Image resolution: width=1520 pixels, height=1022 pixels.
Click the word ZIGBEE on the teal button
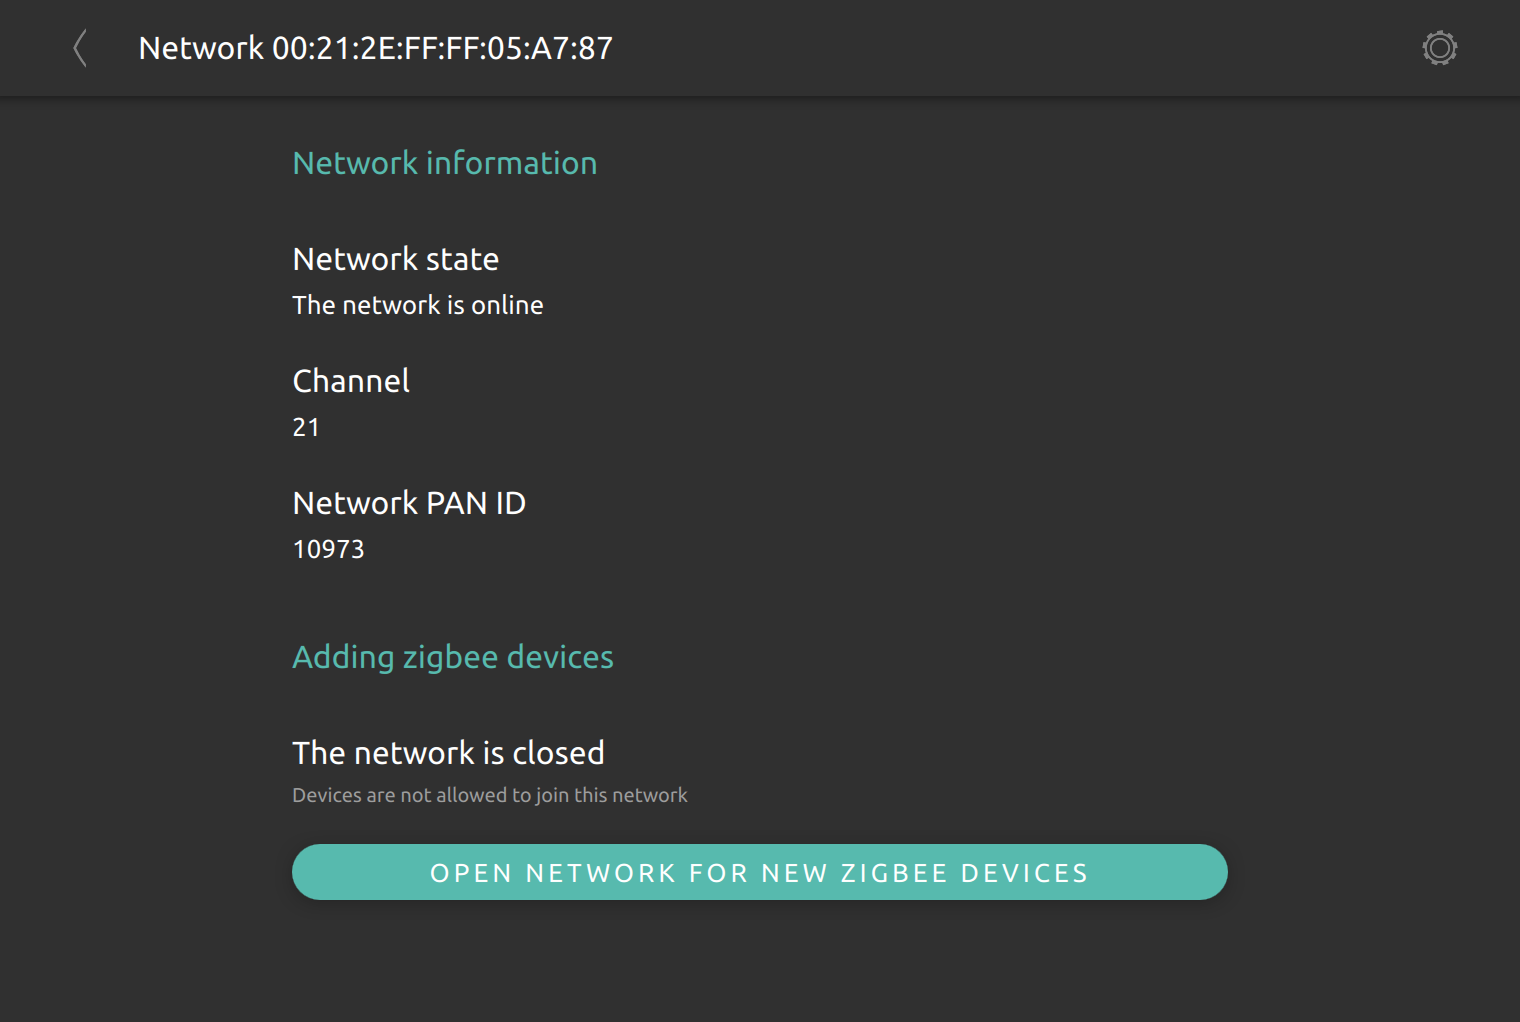pos(894,873)
